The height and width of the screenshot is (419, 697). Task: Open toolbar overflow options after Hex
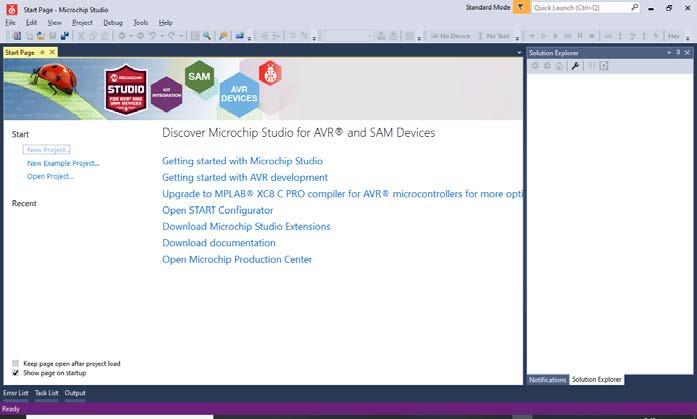[688, 38]
